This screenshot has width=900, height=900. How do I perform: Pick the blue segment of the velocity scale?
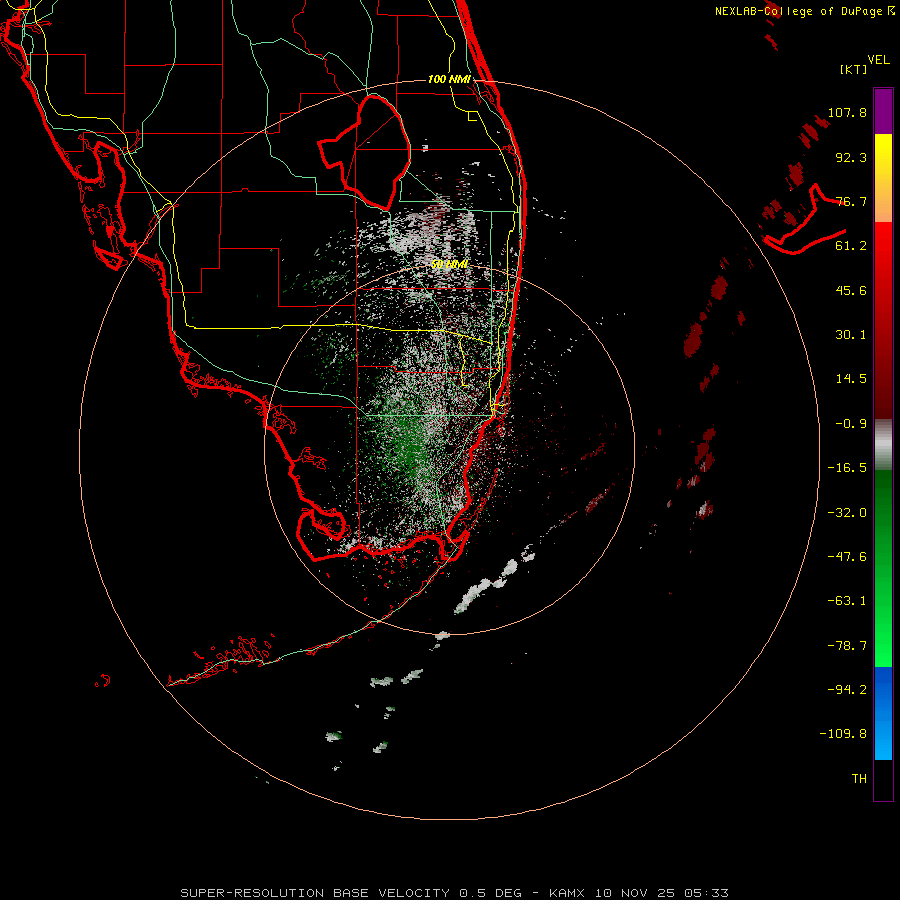click(883, 713)
